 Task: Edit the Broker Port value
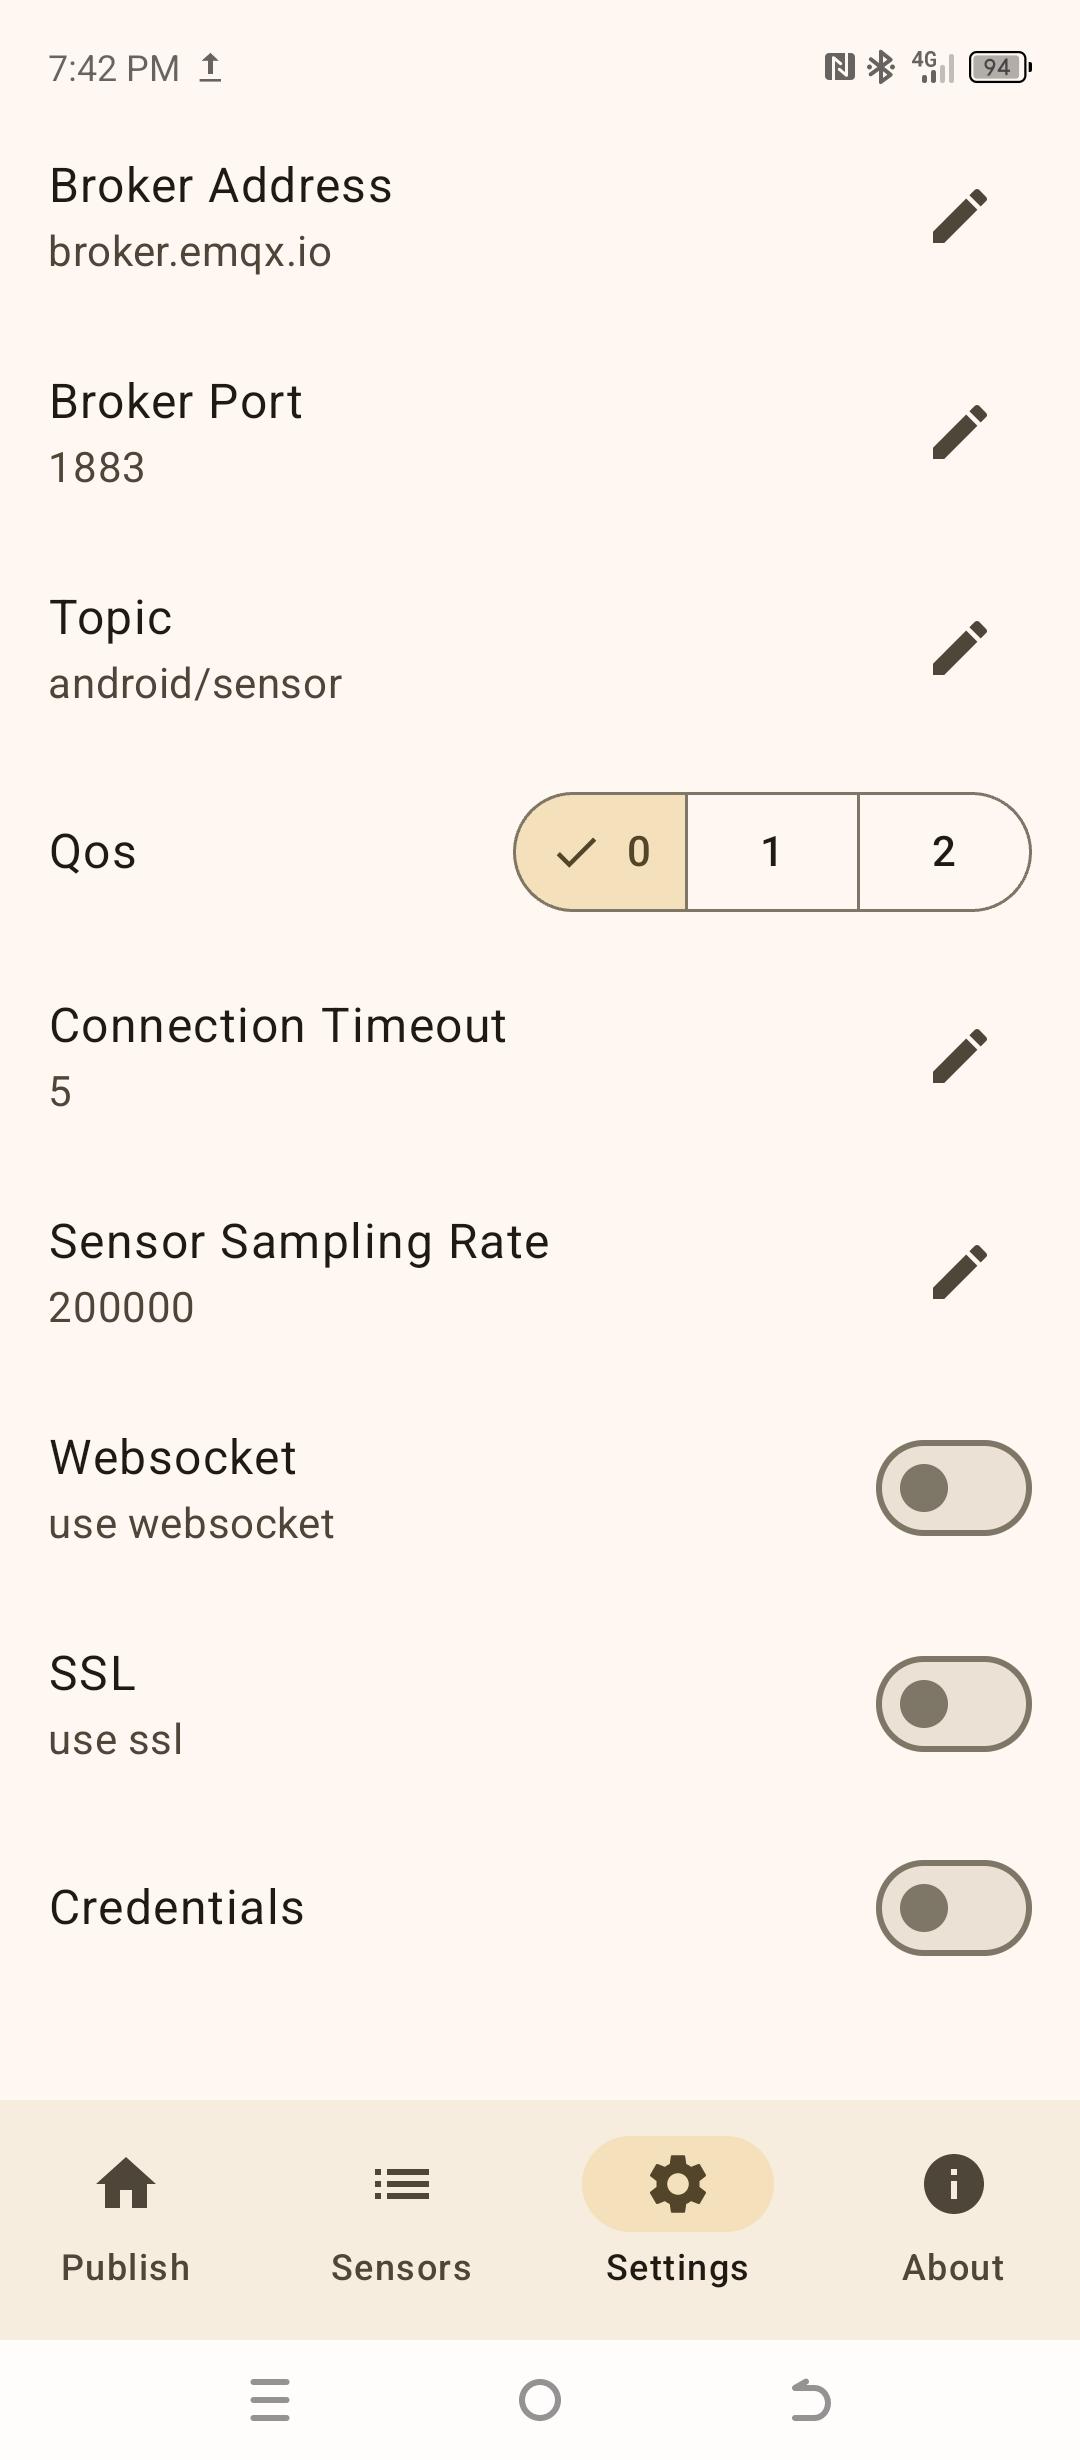point(959,432)
